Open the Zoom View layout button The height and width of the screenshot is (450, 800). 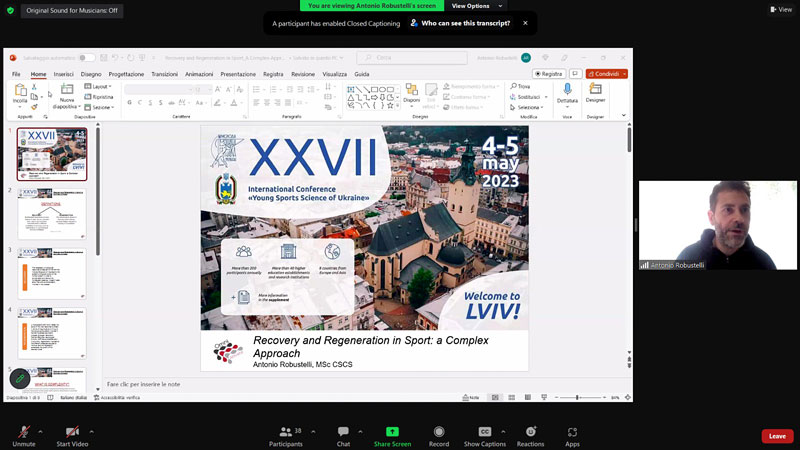781,9
